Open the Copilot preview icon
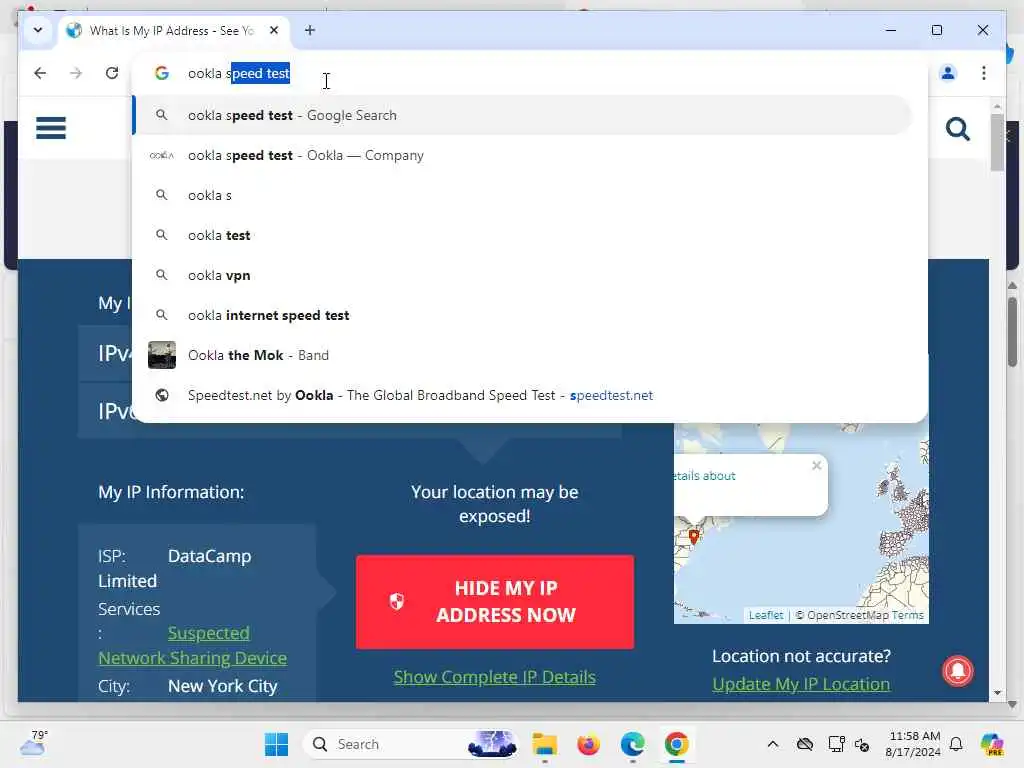Screen dimensions: 1024x768 pyautogui.click(x=992, y=744)
